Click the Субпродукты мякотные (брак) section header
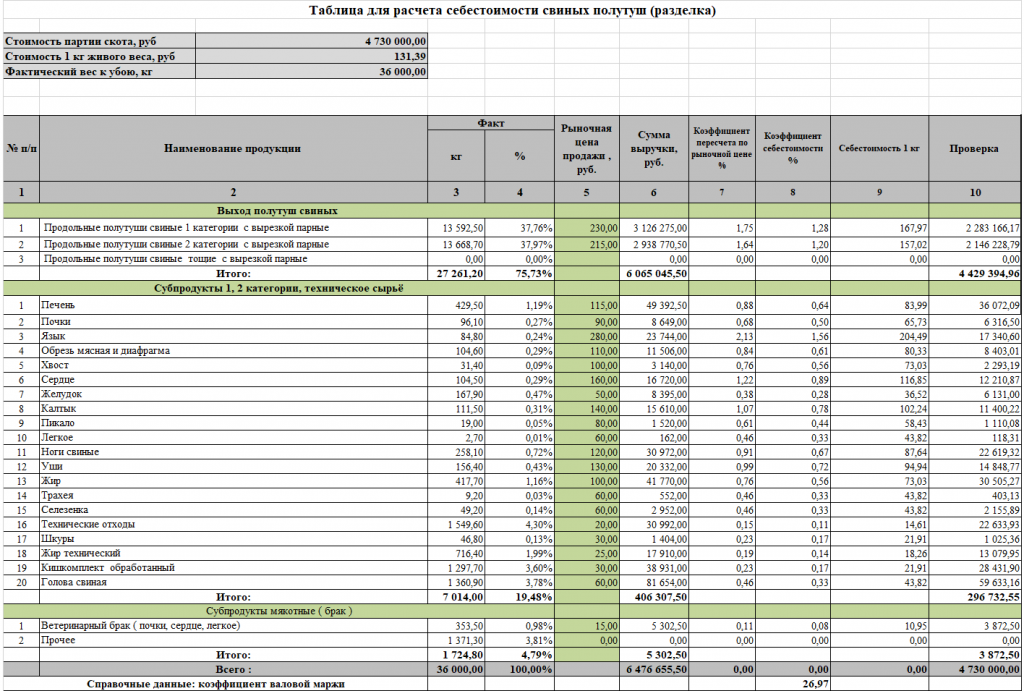This screenshot has width=1024, height=691. (277, 610)
